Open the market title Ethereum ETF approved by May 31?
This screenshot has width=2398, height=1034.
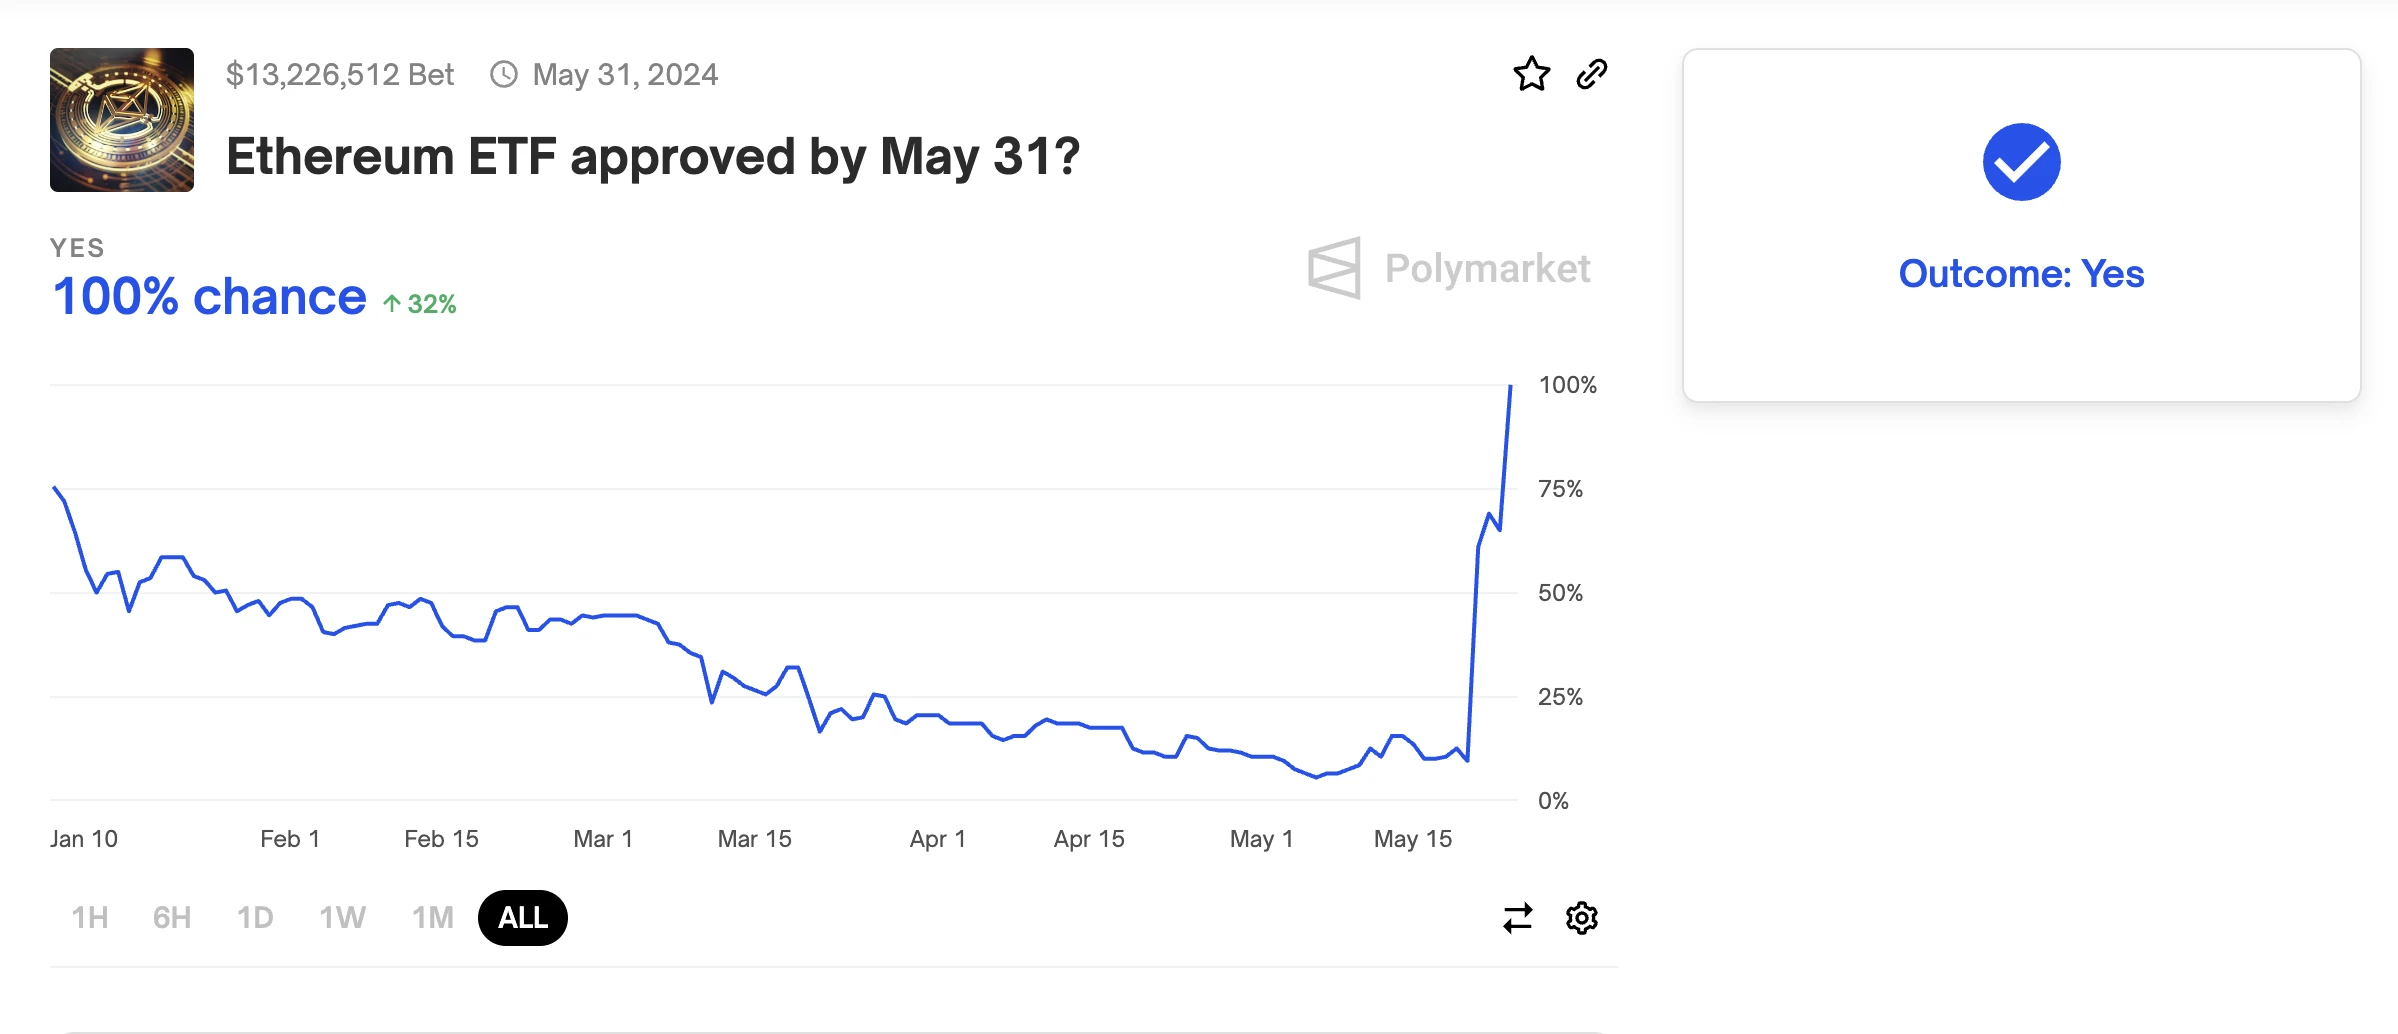click(652, 156)
